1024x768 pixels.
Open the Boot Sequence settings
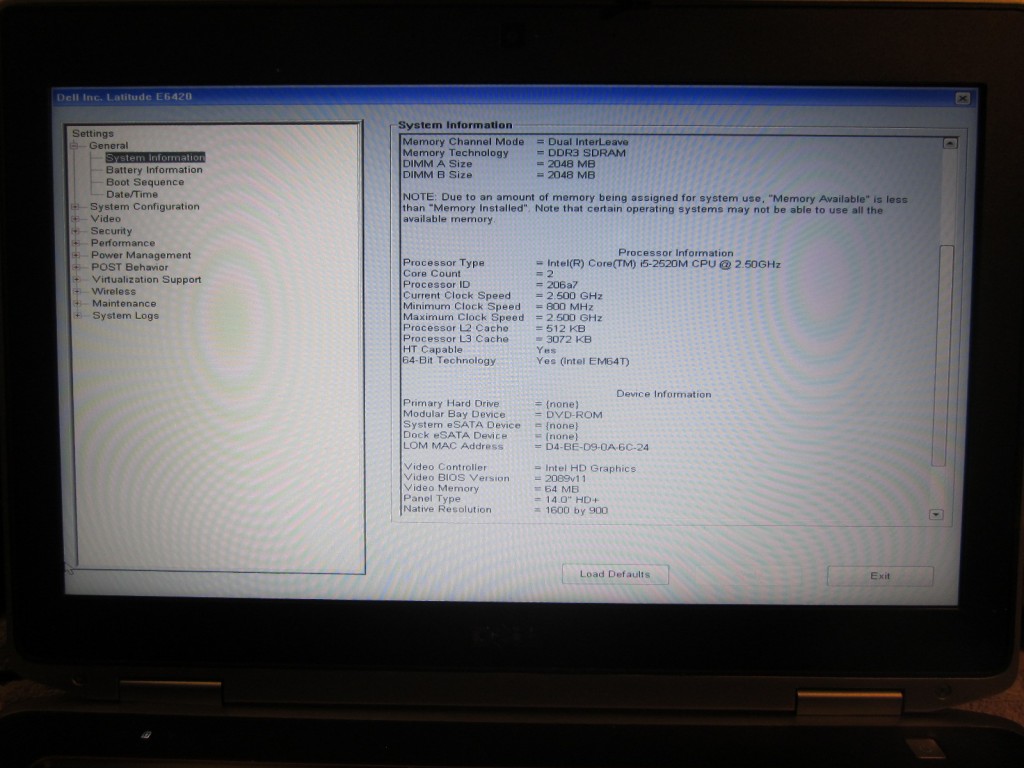(x=145, y=182)
